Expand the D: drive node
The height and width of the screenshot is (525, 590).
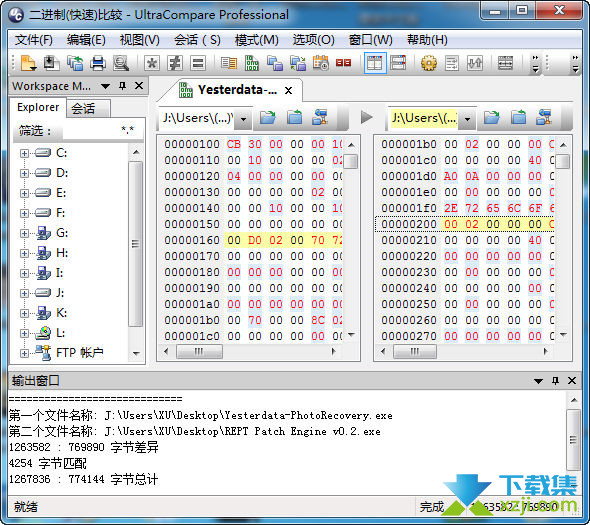pyautogui.click(x=24, y=173)
